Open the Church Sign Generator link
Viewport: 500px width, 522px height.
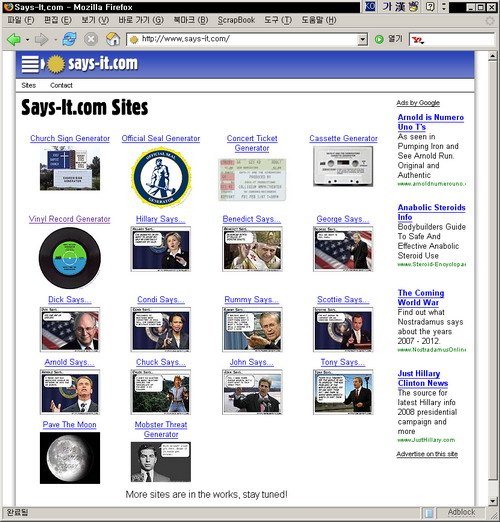(70, 138)
